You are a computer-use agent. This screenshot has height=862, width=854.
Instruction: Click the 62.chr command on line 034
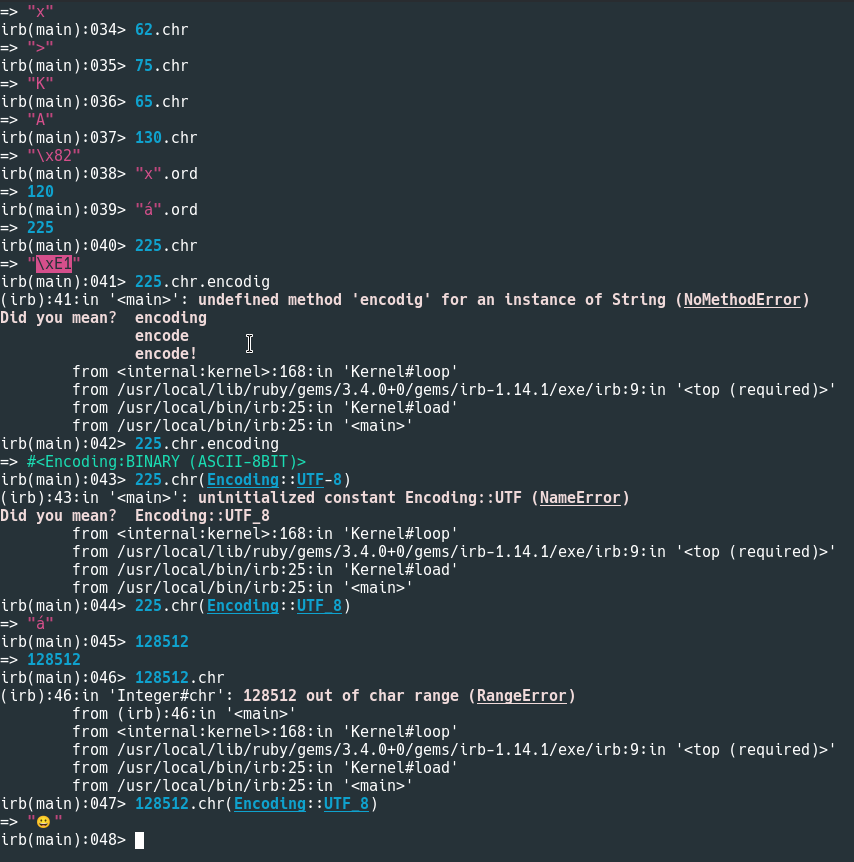pyautogui.click(x=162, y=30)
